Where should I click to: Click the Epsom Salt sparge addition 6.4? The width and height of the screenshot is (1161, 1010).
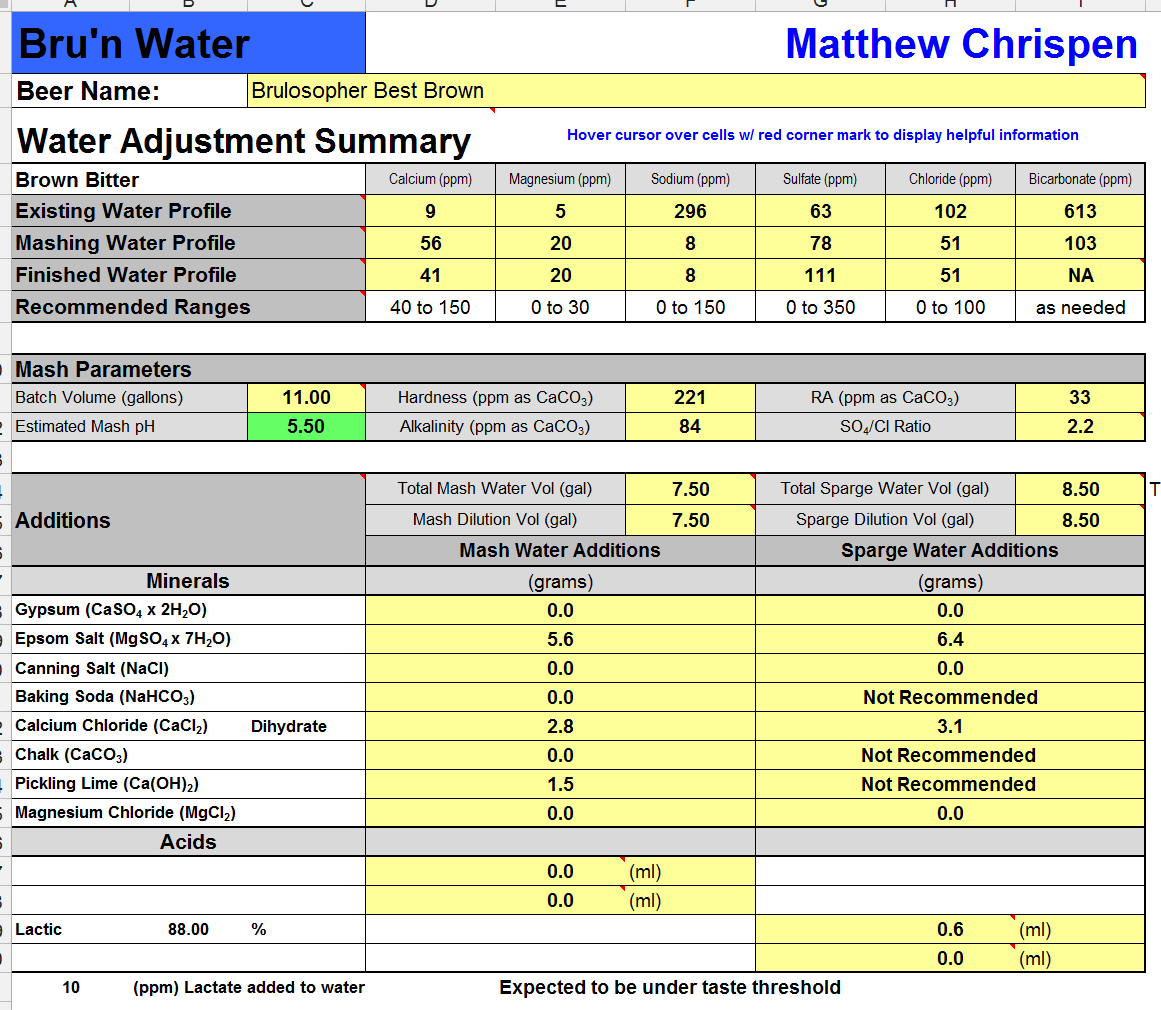(x=950, y=639)
